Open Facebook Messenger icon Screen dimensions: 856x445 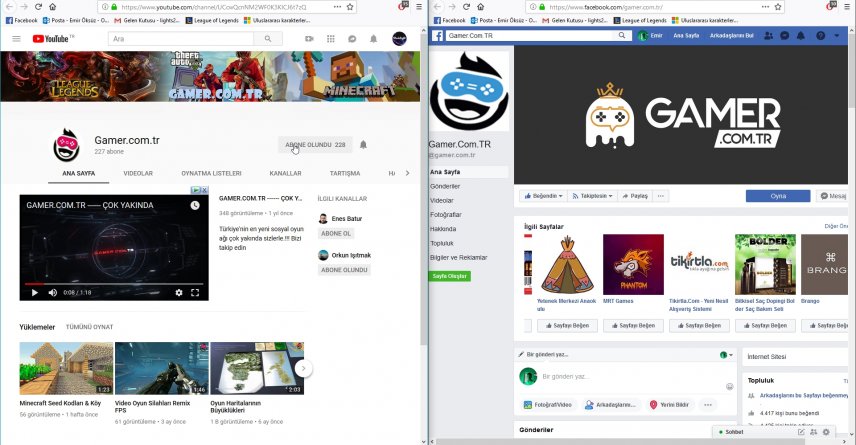[784, 35]
